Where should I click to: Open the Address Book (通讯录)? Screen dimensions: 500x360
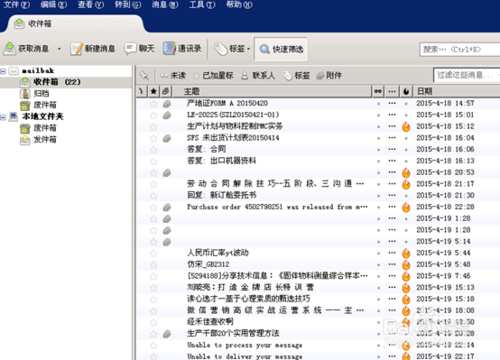[x=182, y=49]
